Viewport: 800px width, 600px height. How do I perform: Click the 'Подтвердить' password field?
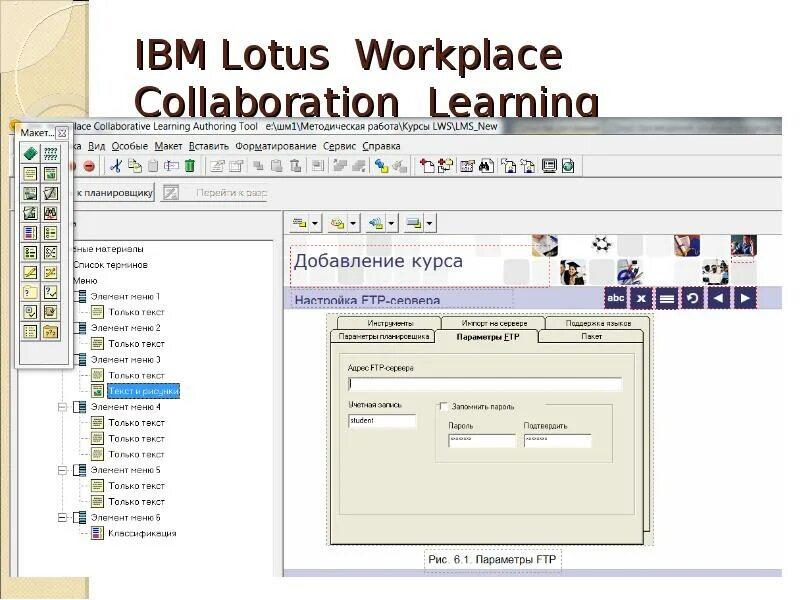point(558,440)
